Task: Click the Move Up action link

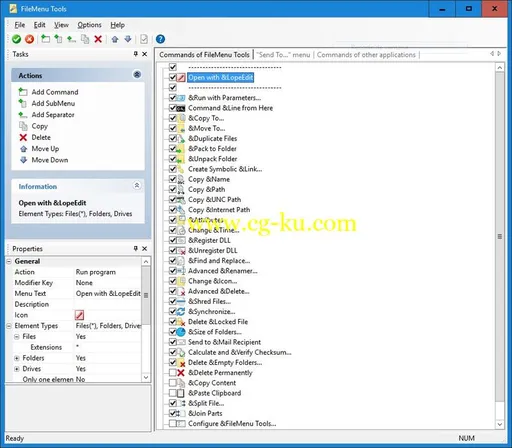Action: coord(45,149)
